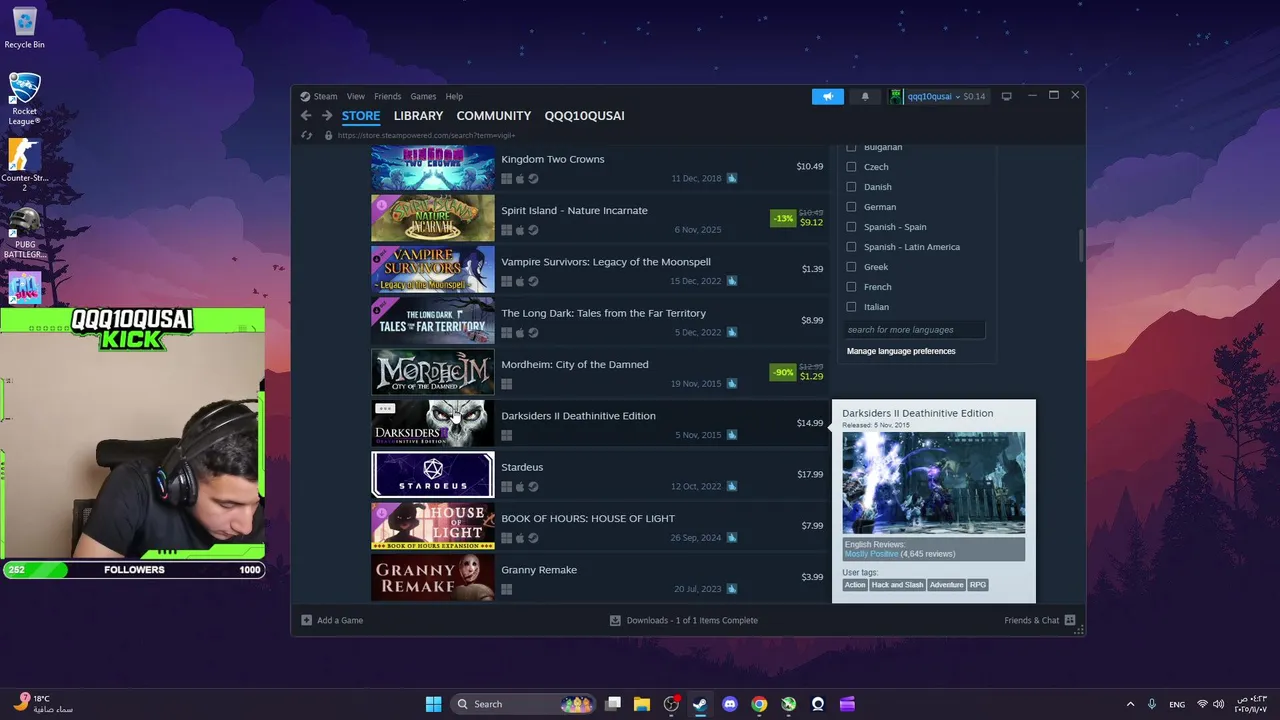
Task: Click the ellipsis badge on the Darksiders II thumbnail
Action: coord(385,408)
